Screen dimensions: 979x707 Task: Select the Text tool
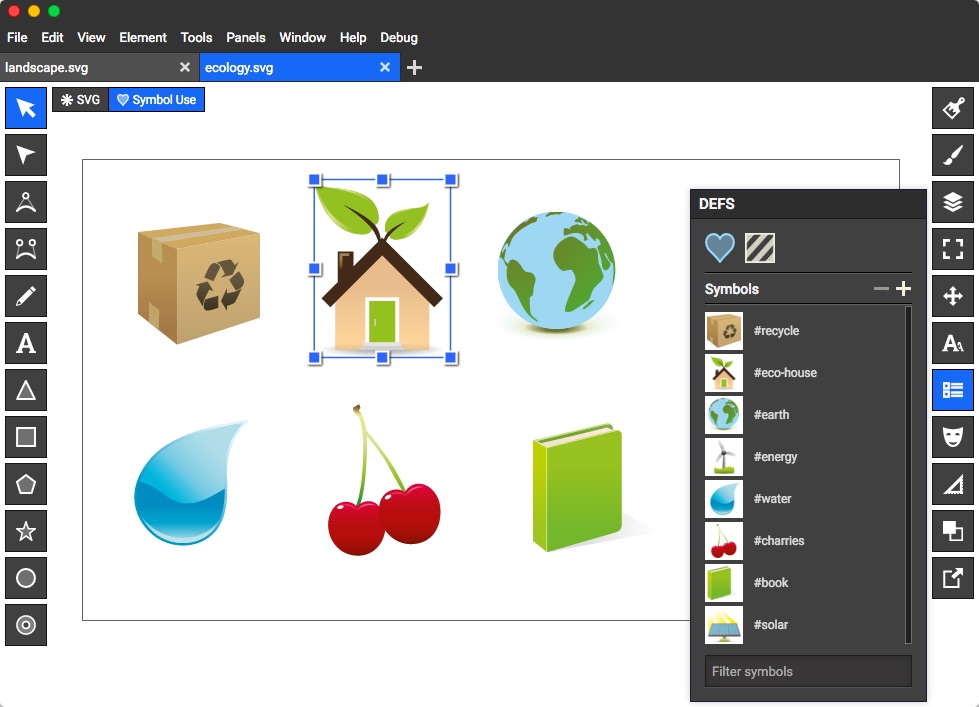pos(25,342)
